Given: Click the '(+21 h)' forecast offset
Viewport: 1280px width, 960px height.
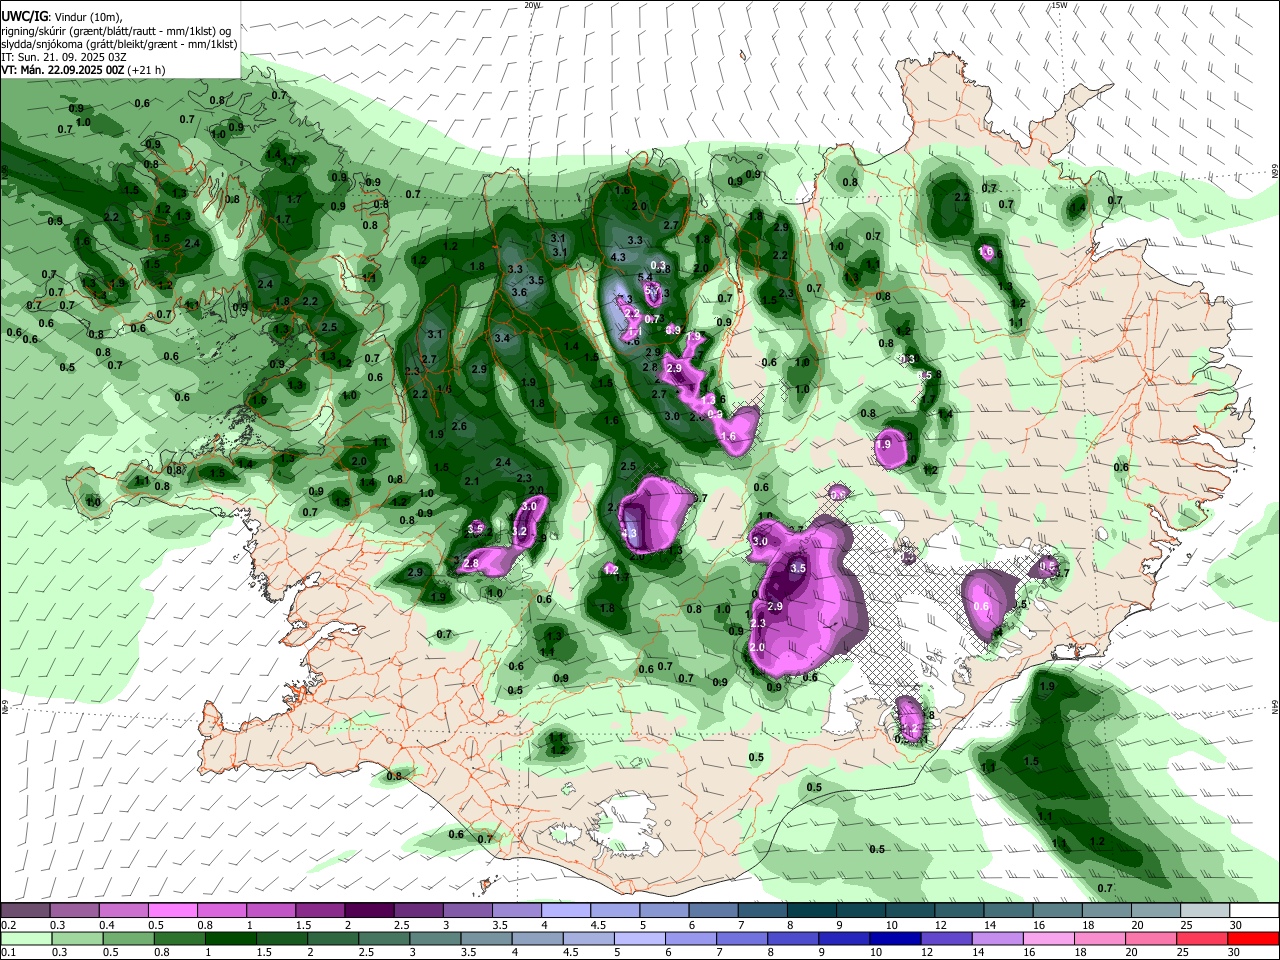Looking at the screenshot, I should 146,70.
